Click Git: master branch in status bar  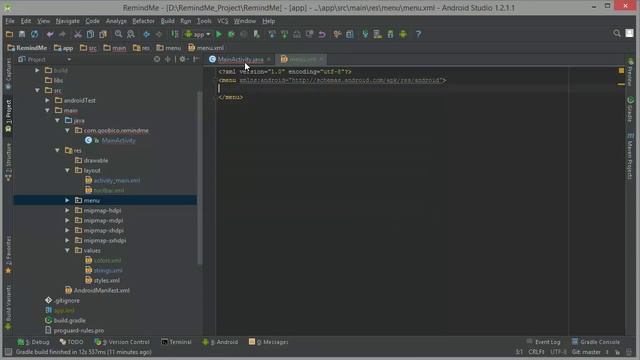[x=586, y=352]
